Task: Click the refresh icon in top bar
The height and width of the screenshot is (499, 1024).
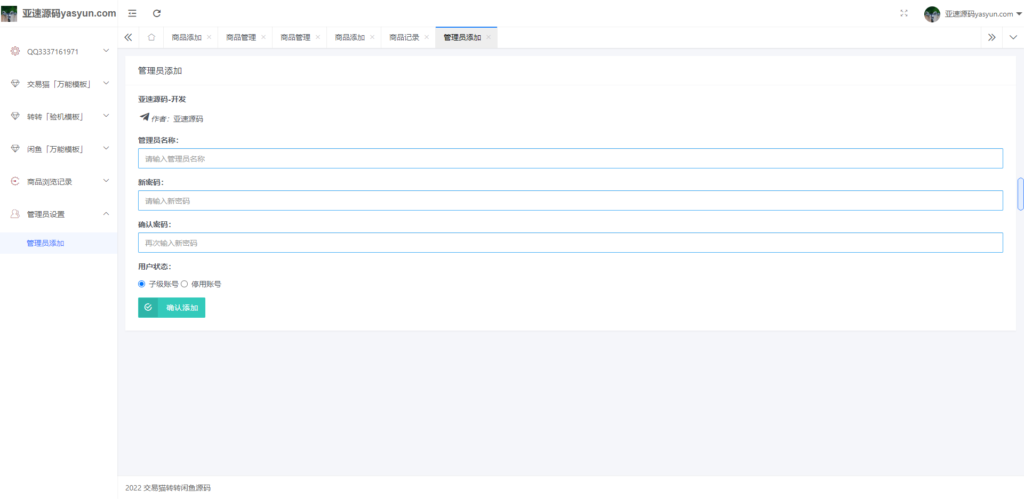Action: (157, 13)
